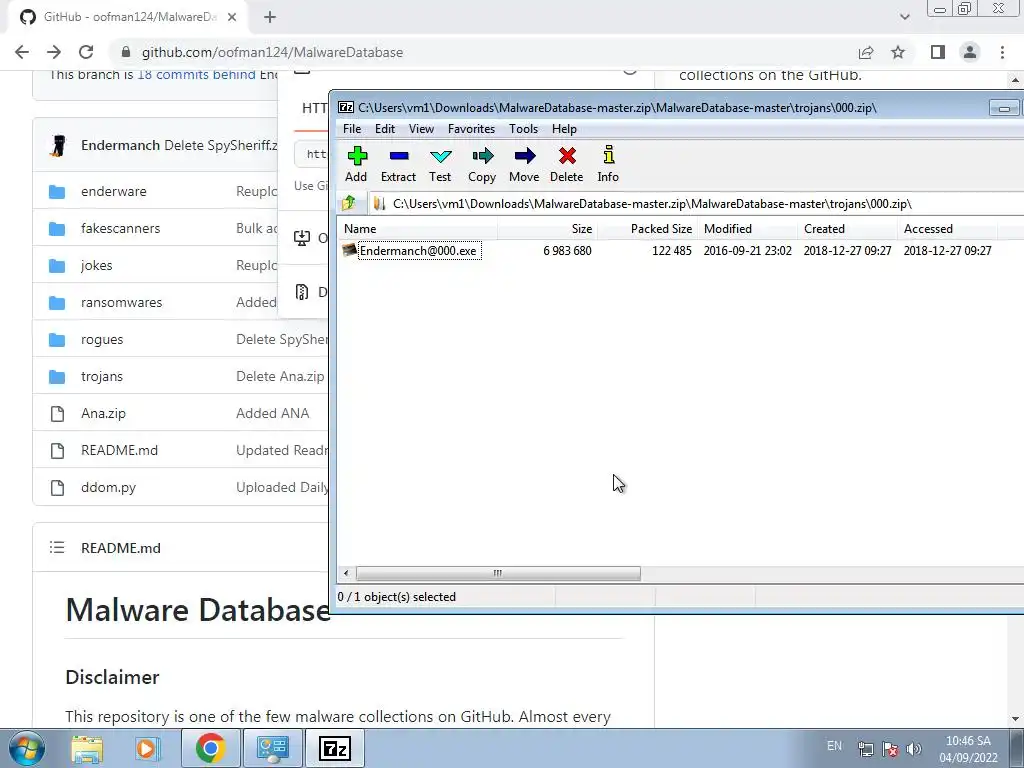Click the Move toolbar icon

524,164
